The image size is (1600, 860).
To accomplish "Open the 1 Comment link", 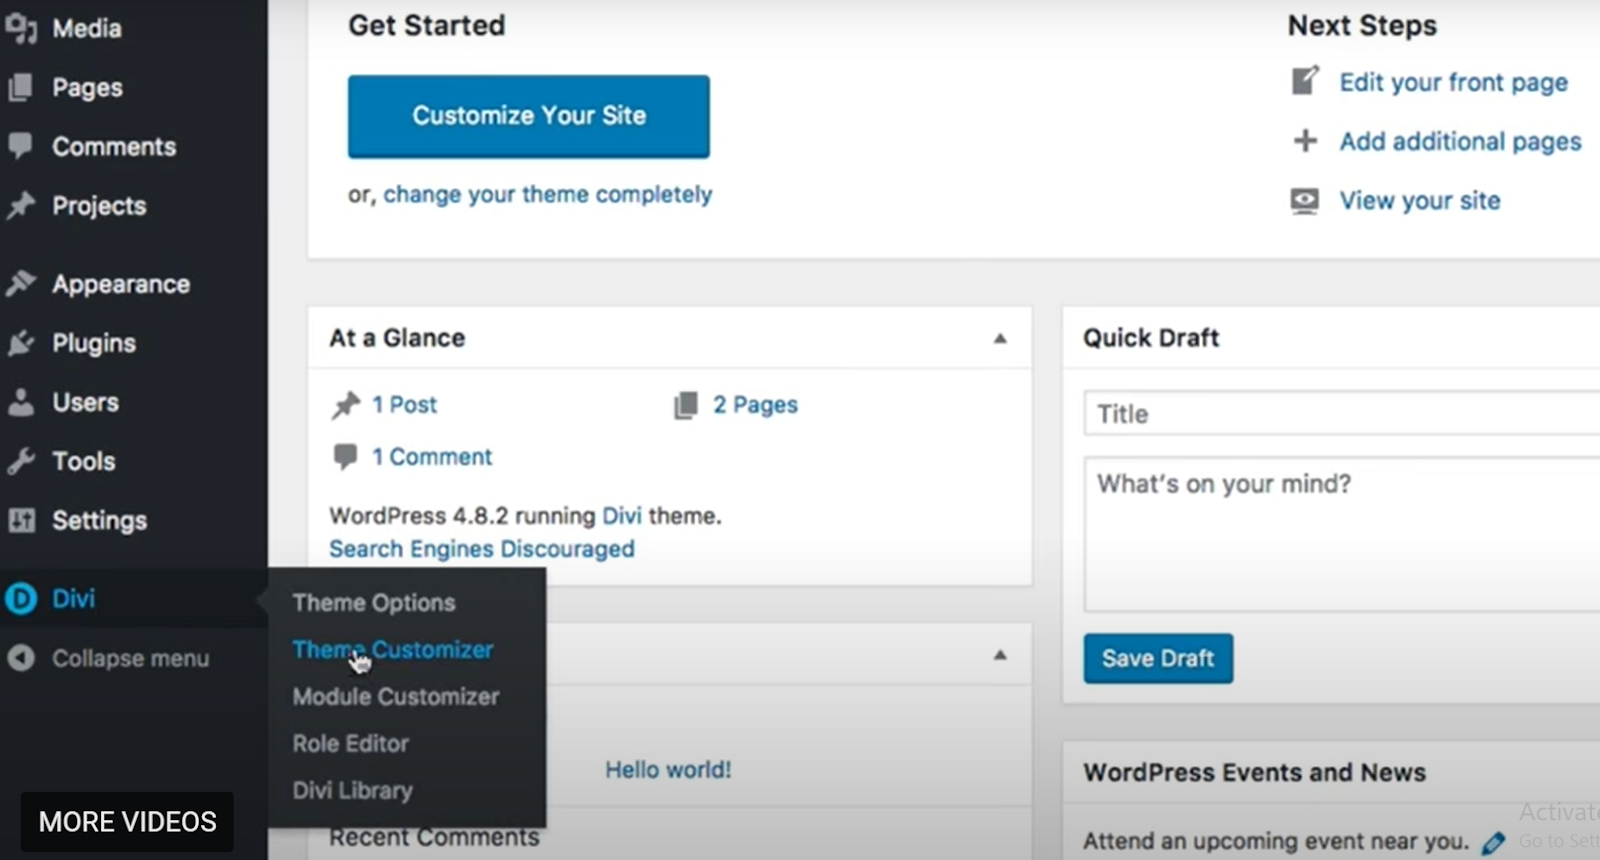I will coord(432,457).
